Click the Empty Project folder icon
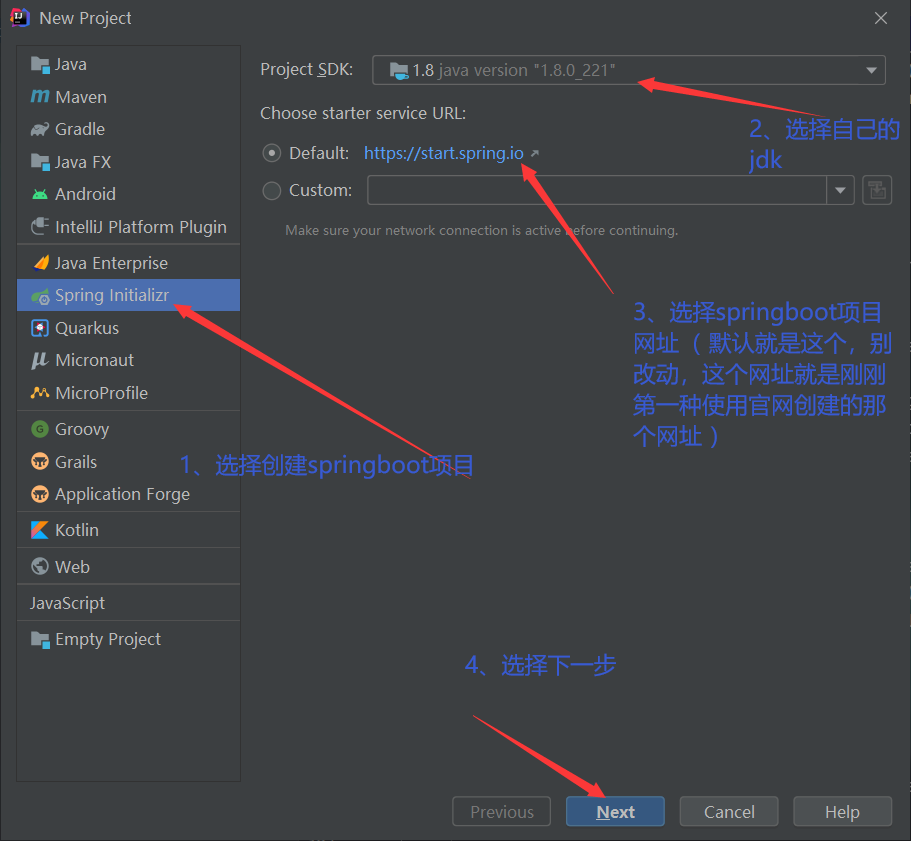This screenshot has width=911, height=841. 40,639
